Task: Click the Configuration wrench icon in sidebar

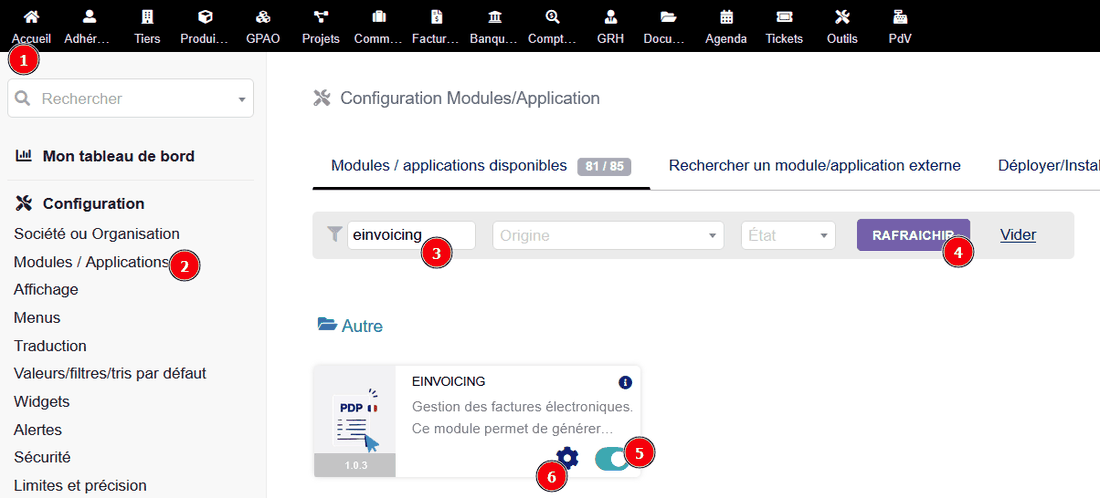Action: (24, 203)
